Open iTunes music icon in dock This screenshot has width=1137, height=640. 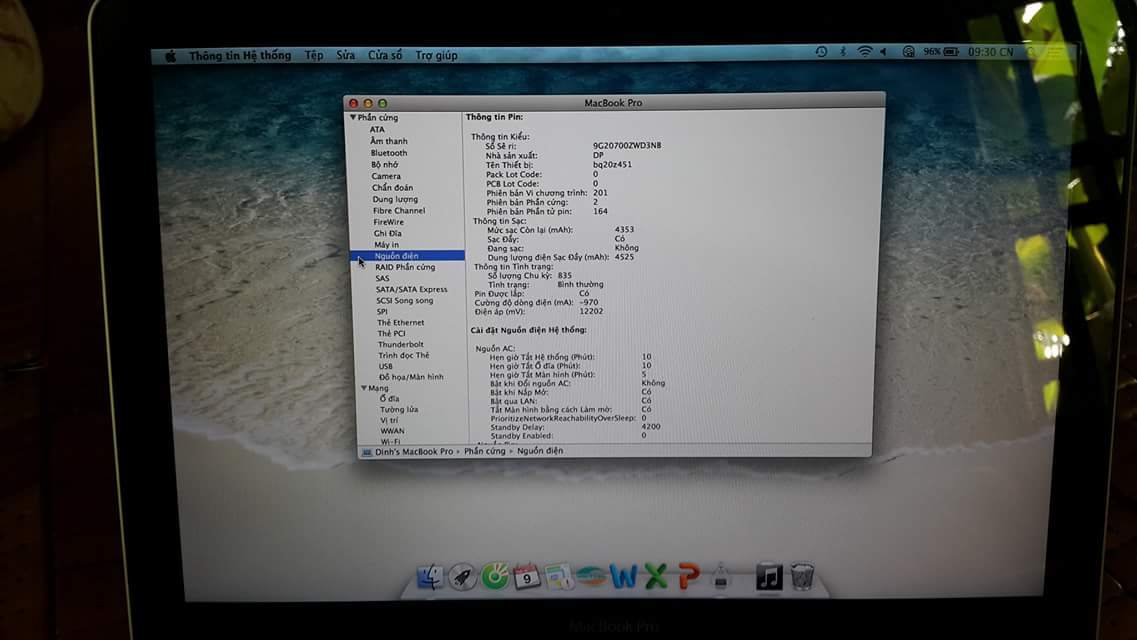coord(768,577)
